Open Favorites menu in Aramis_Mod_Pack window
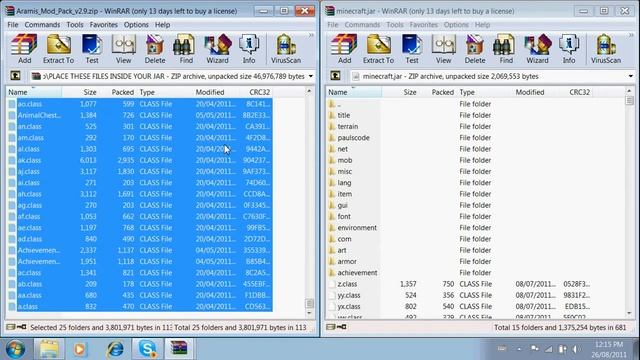 point(104,25)
